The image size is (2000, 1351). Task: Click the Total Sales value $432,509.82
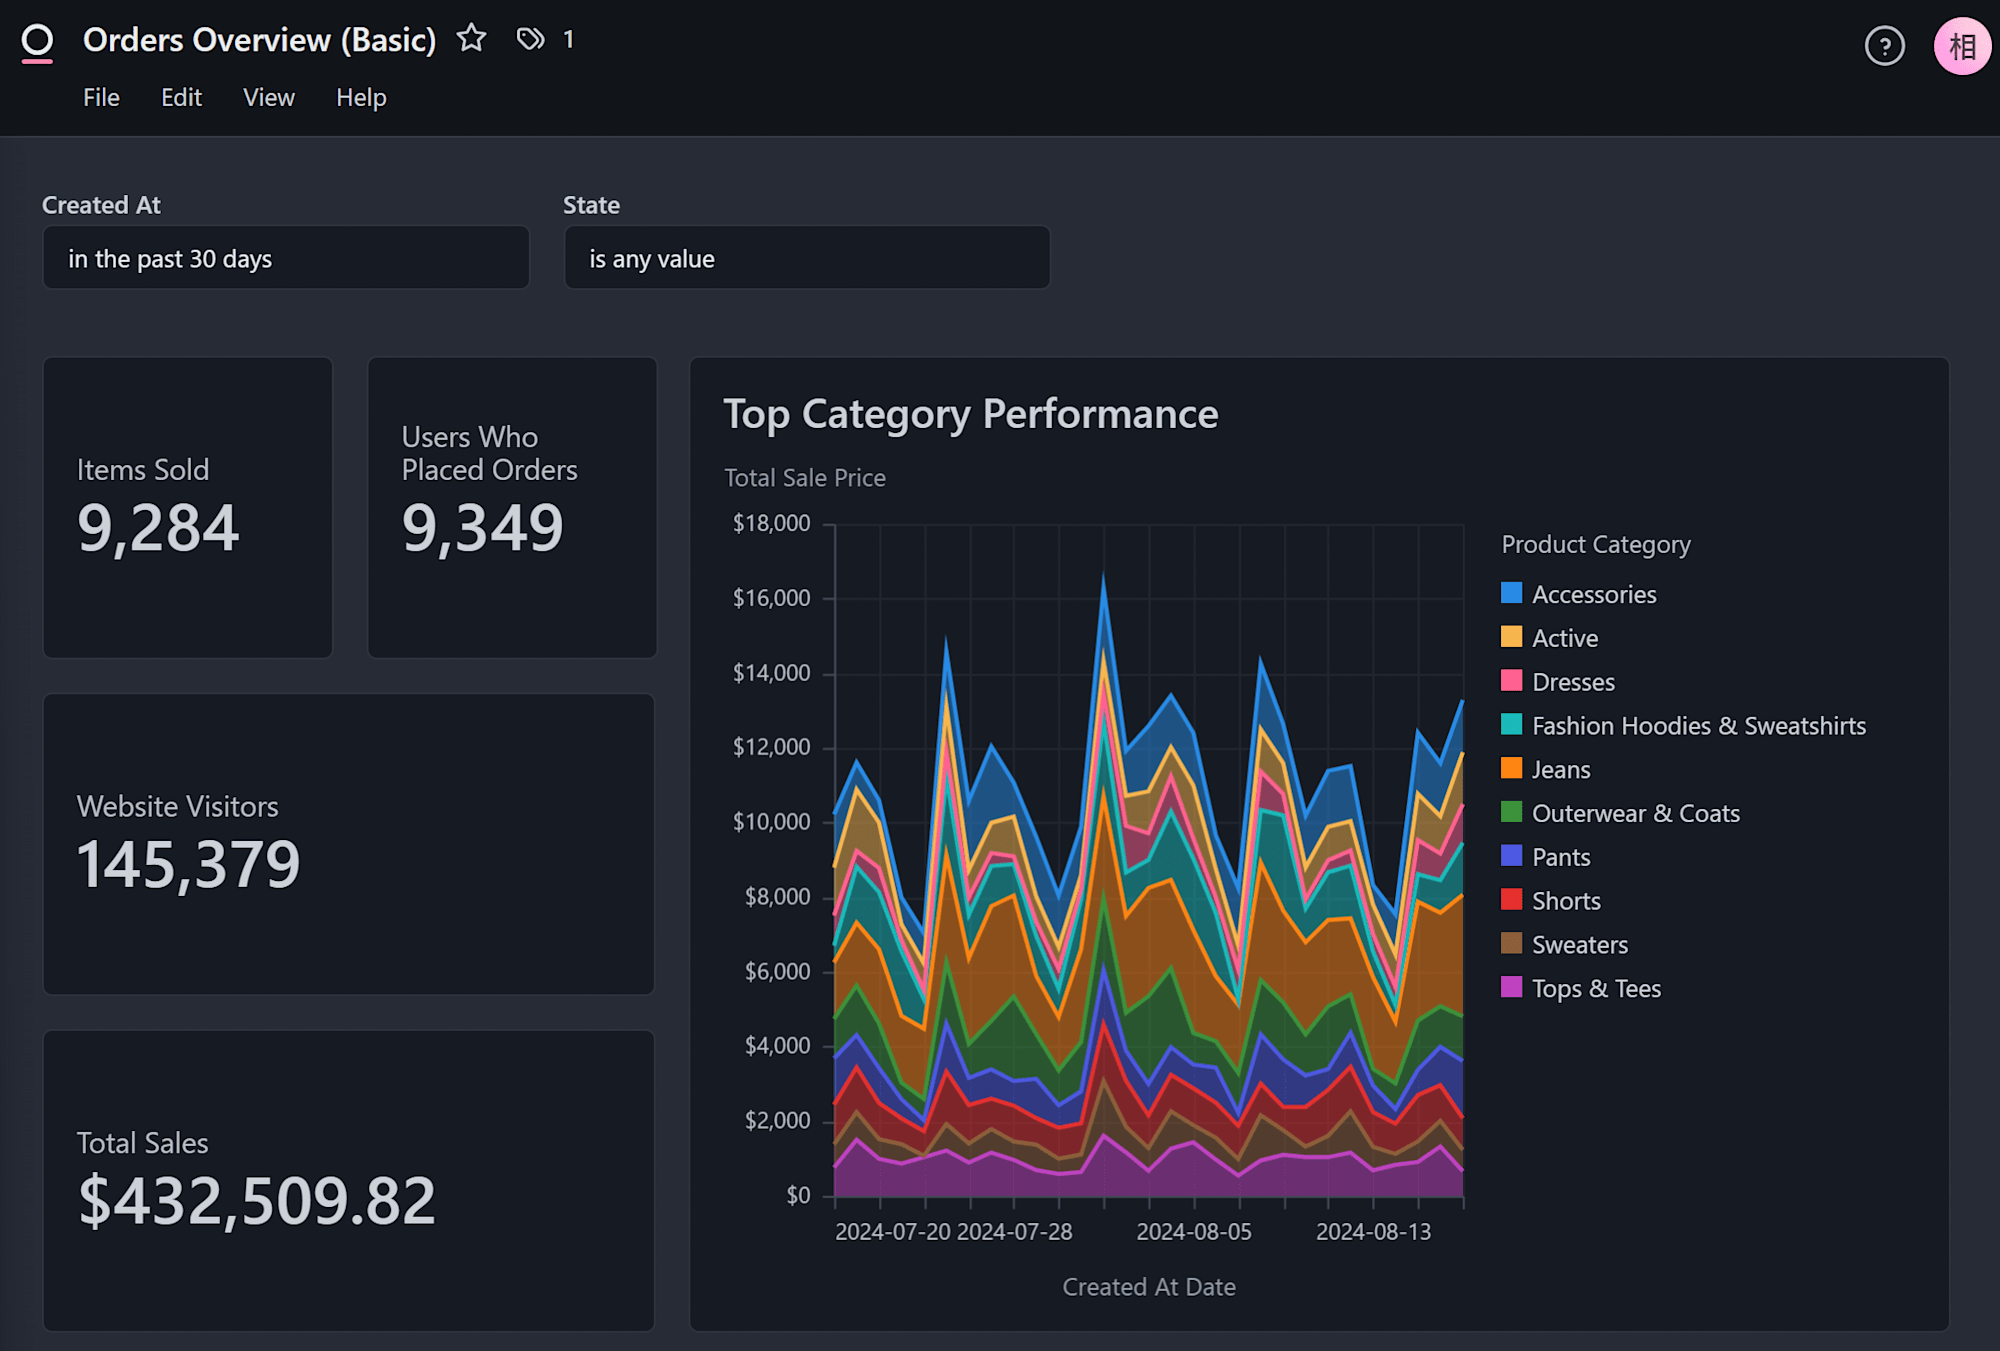pyautogui.click(x=257, y=1201)
